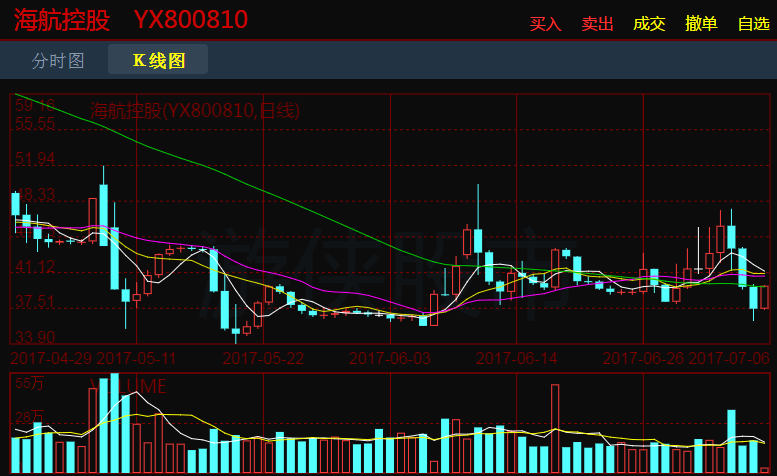Switch to the 分时图 tab
The height and width of the screenshot is (476, 777).
coord(58,60)
